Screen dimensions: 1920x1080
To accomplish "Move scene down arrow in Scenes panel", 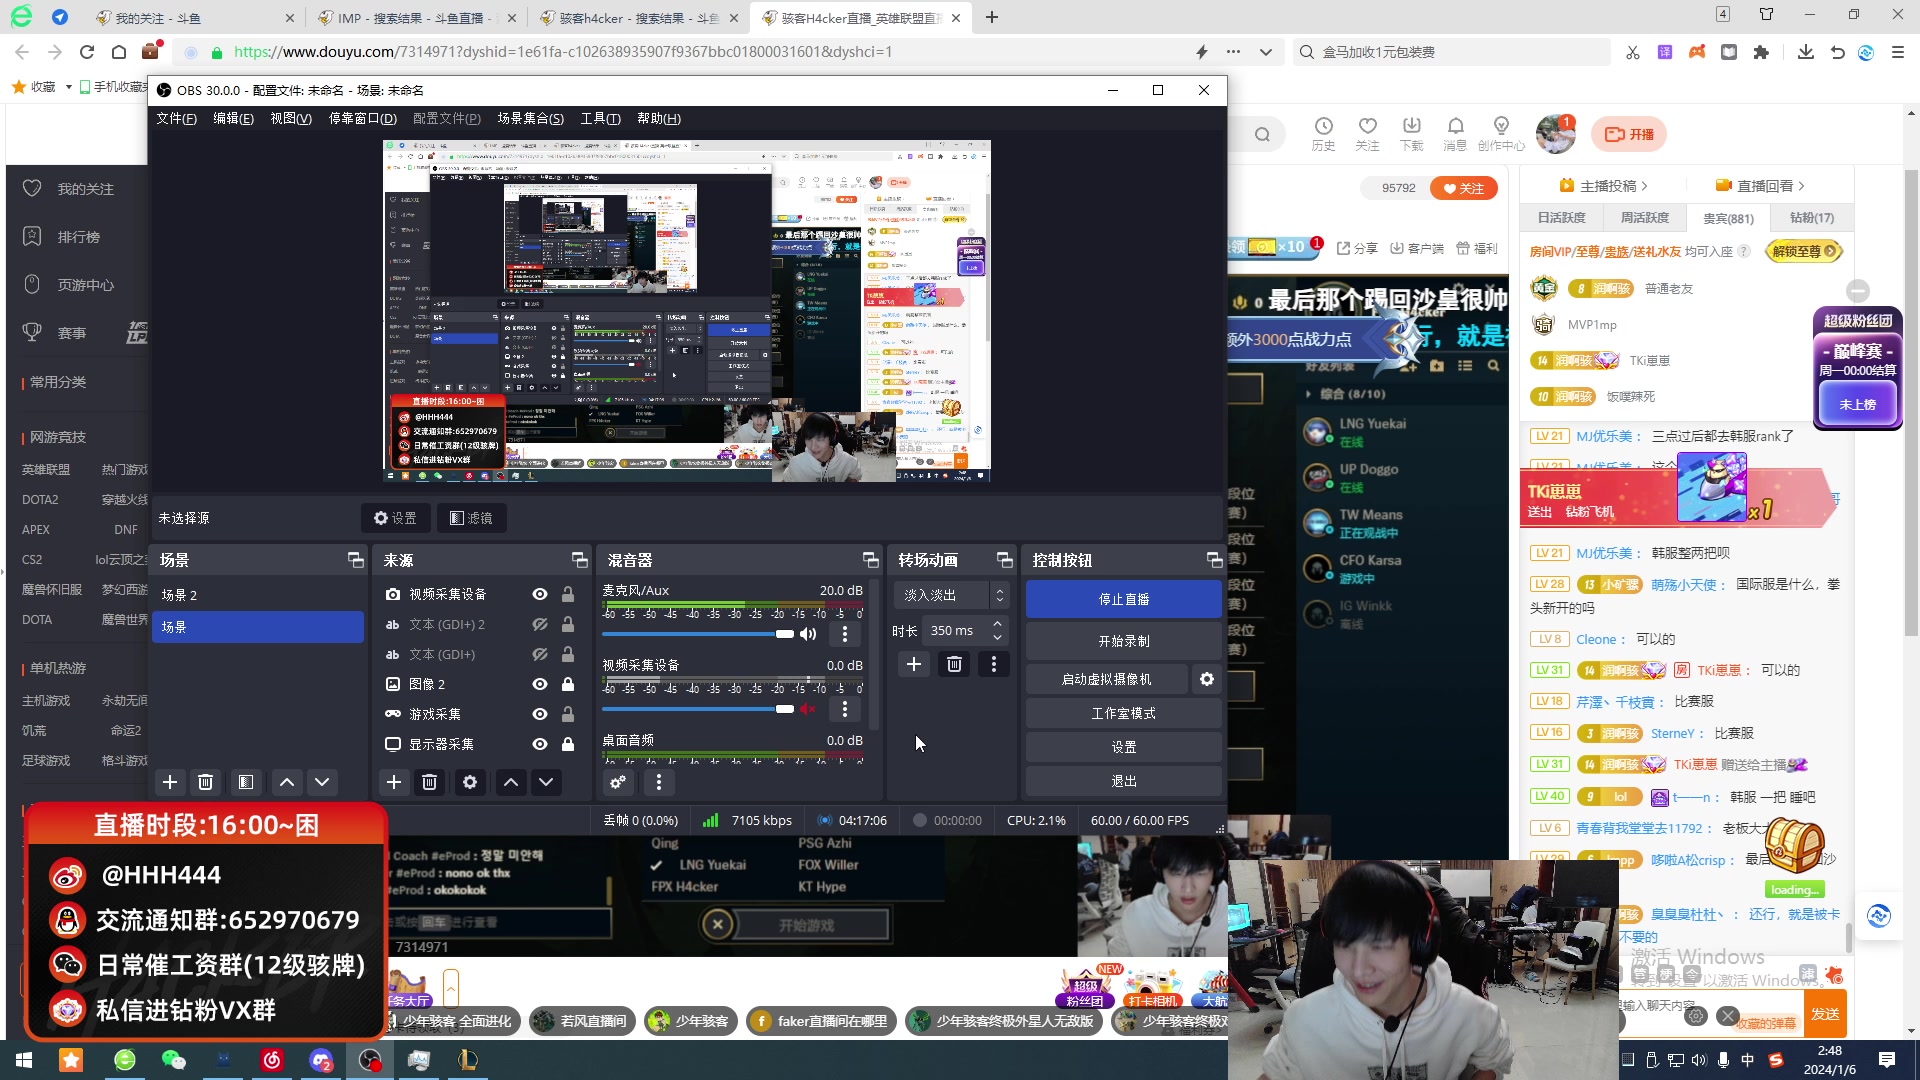I will 322,782.
